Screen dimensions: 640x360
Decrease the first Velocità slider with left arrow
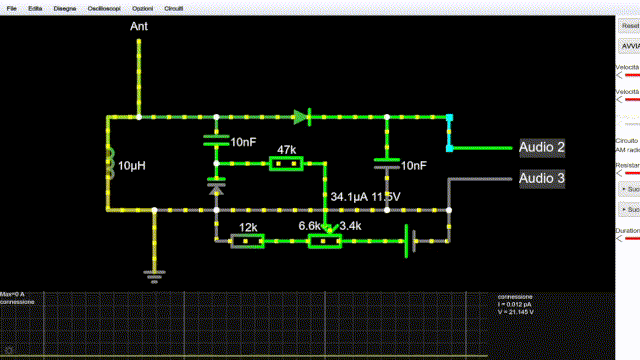[x=619, y=75]
